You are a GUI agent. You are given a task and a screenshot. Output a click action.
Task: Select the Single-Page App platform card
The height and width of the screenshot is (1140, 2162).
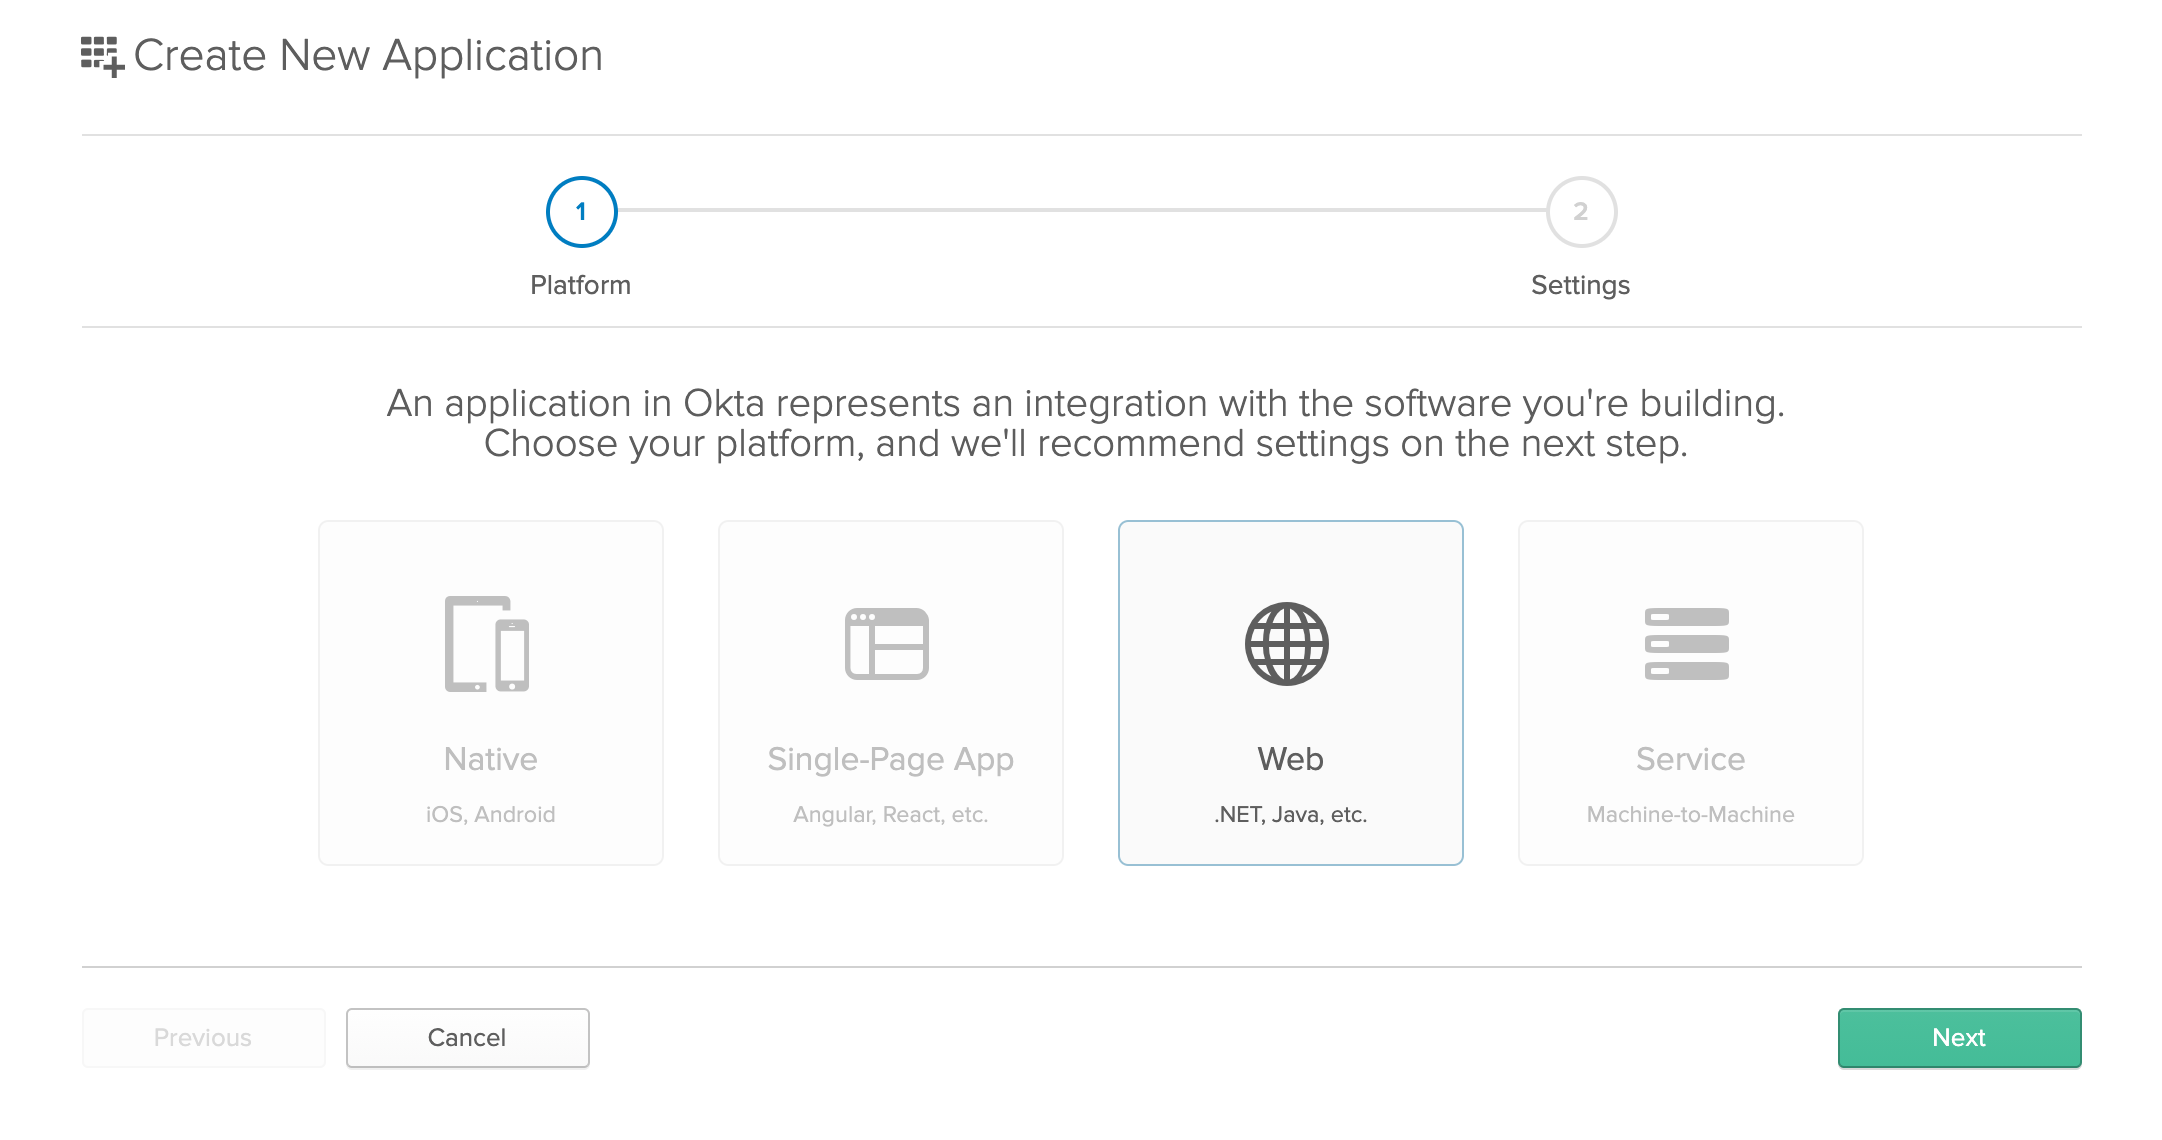(890, 692)
